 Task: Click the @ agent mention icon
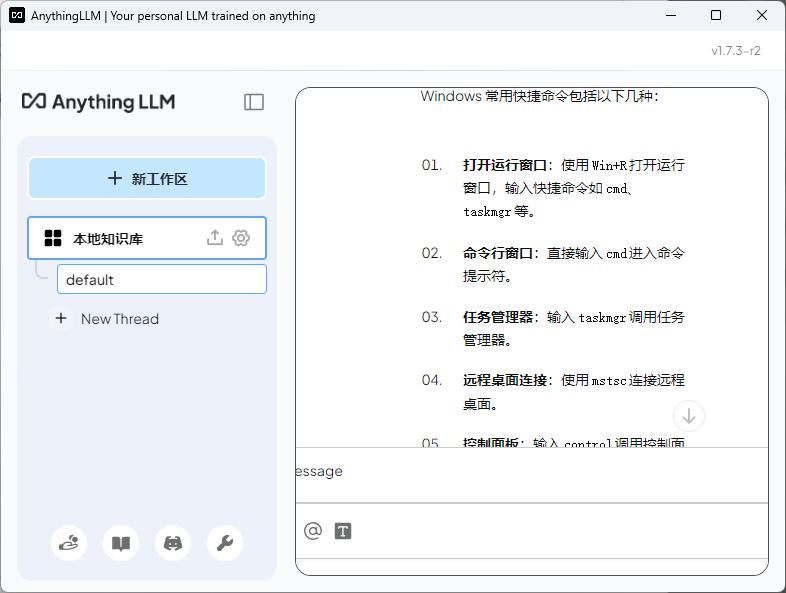click(313, 531)
